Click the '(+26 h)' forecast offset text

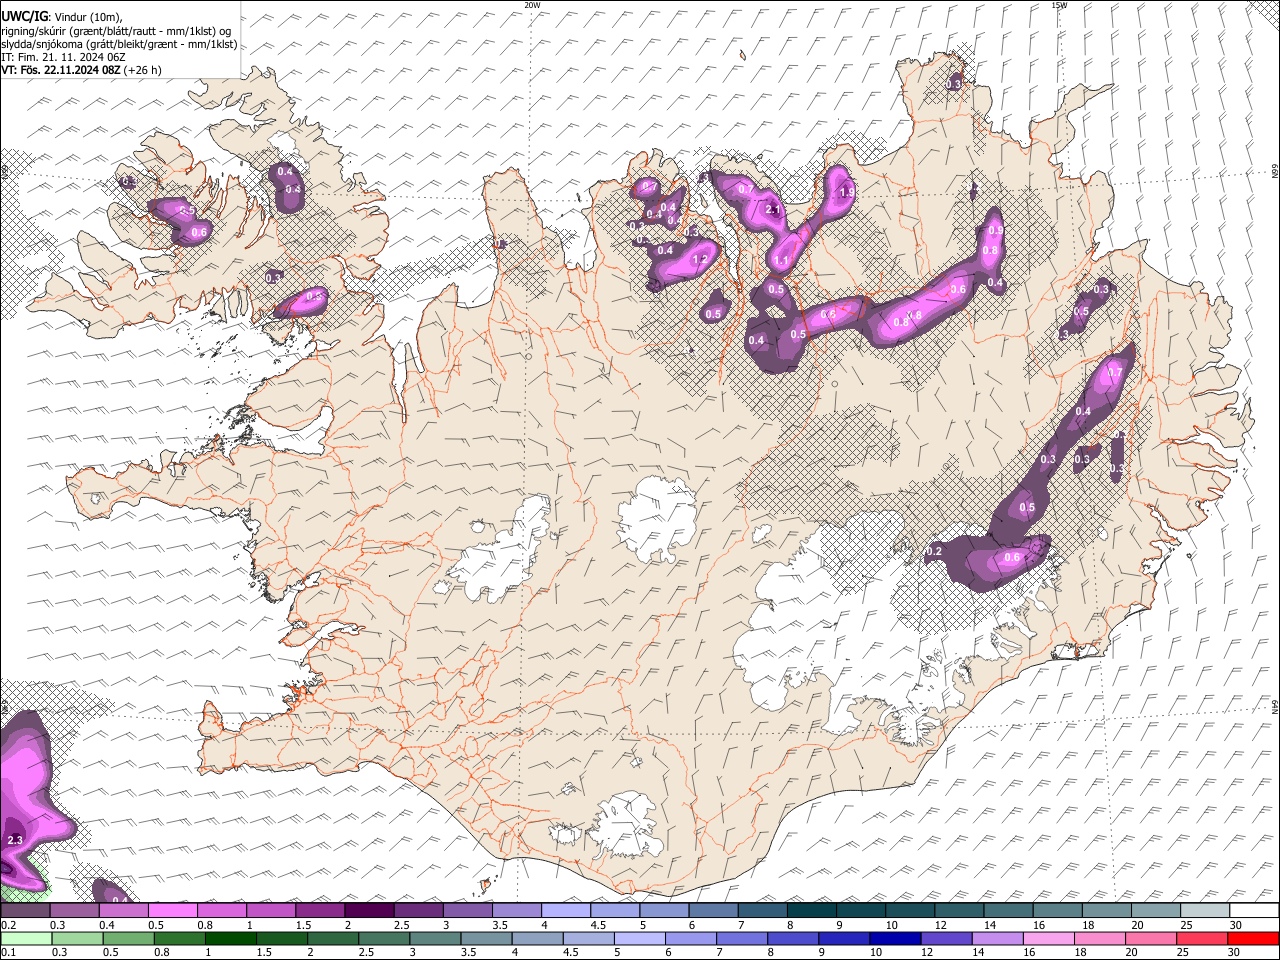point(142,70)
